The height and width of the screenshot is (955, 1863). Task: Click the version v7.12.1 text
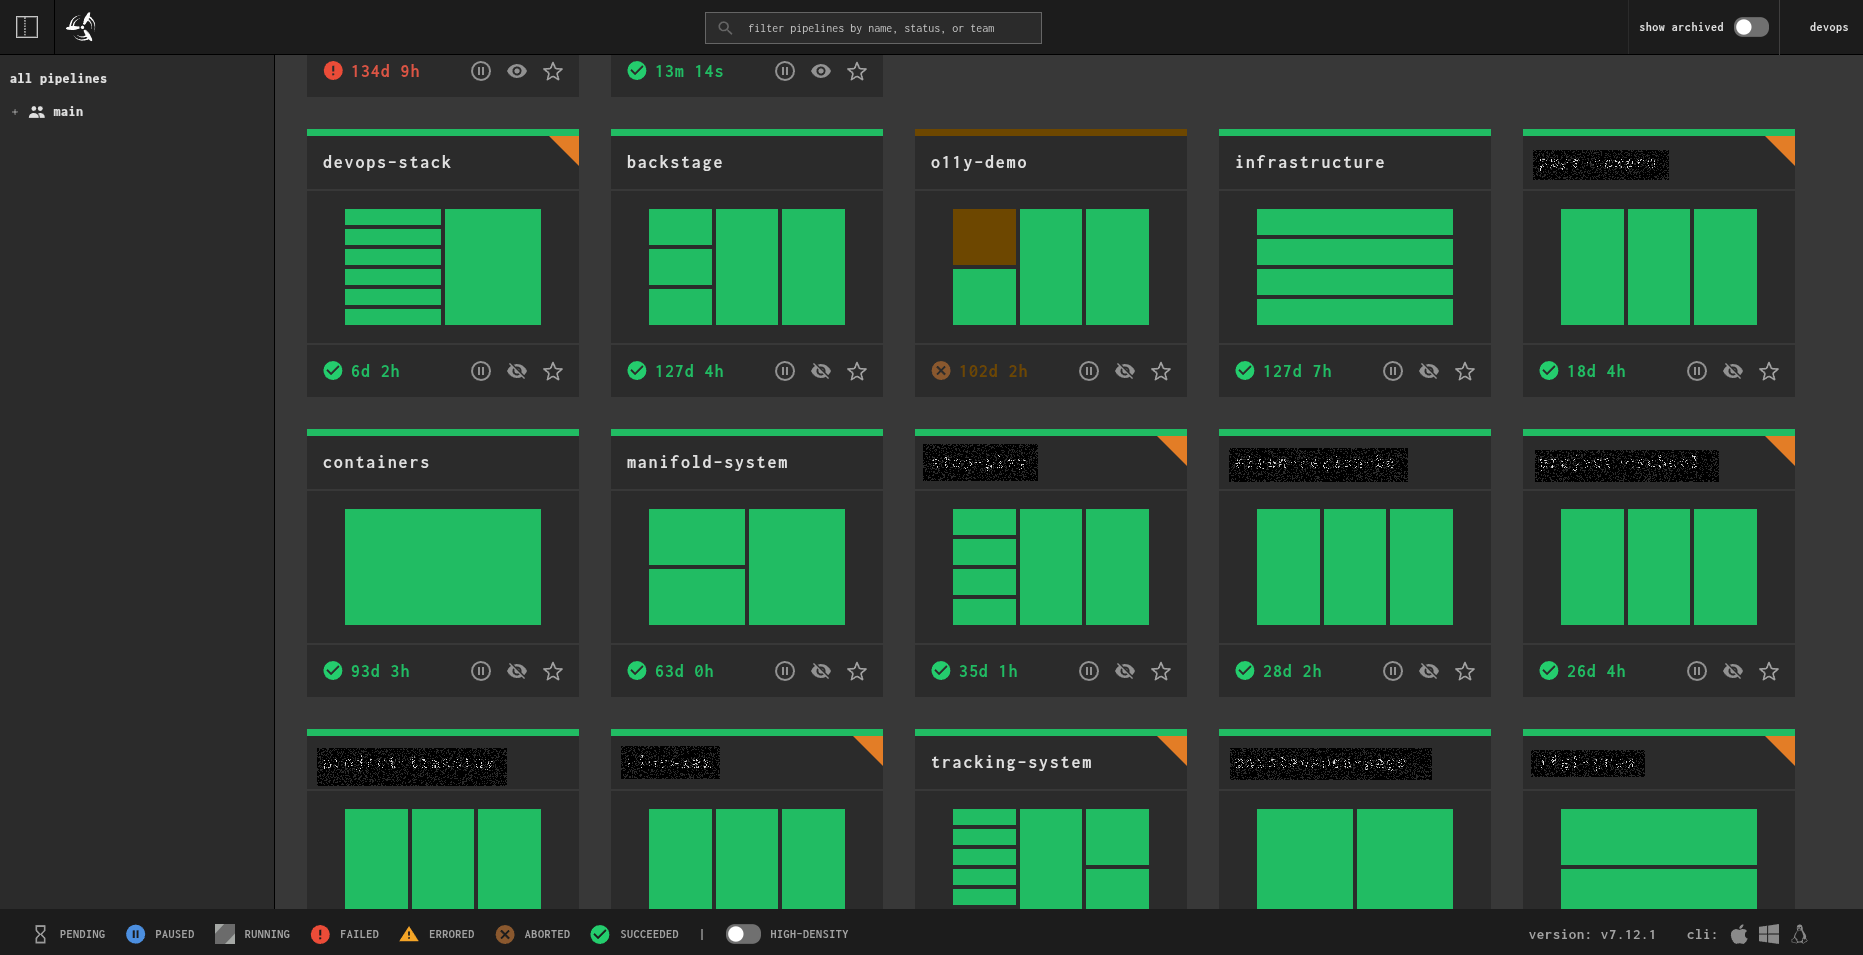1592,935
